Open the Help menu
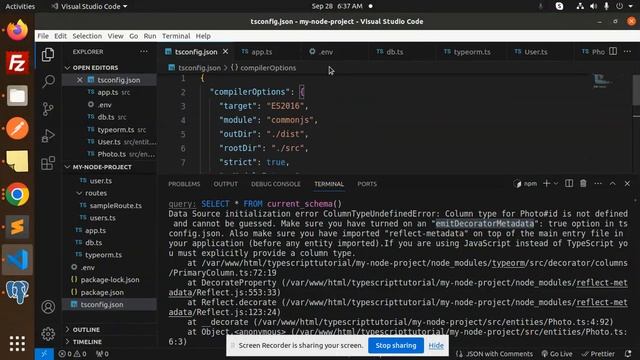Image resolution: width=640 pixels, height=360 pixels. 203,36
